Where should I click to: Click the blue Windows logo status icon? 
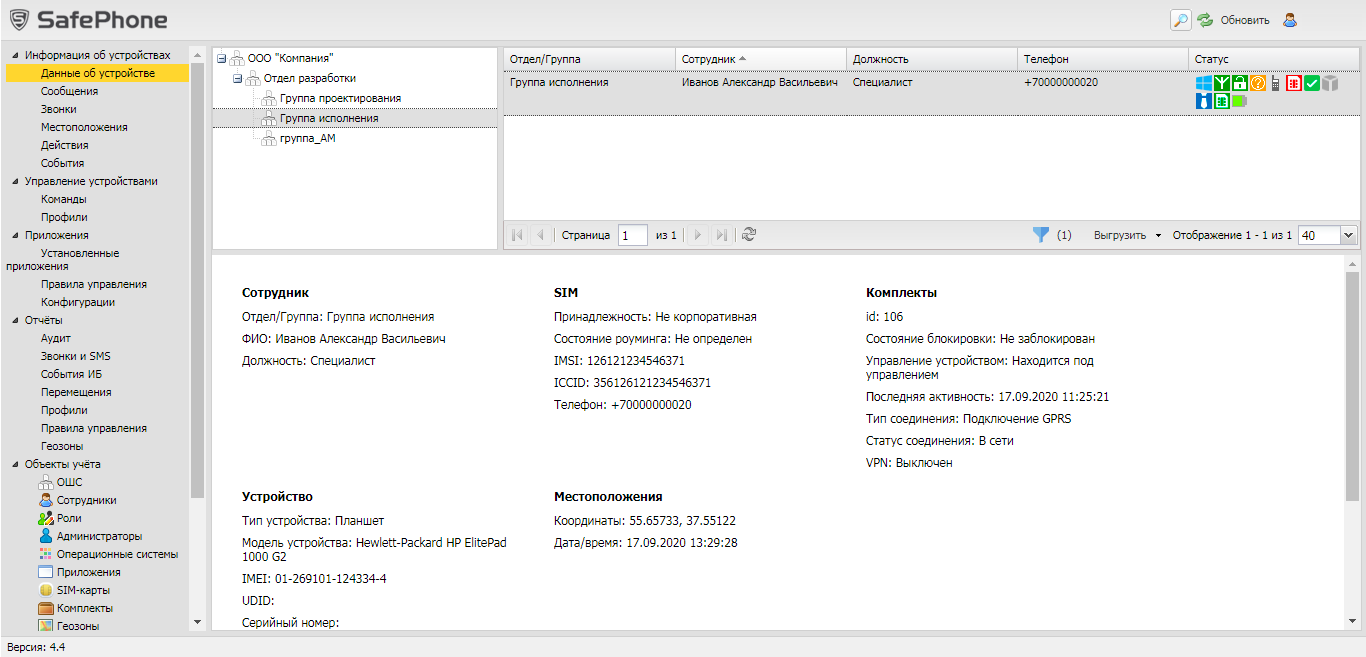(x=1204, y=83)
